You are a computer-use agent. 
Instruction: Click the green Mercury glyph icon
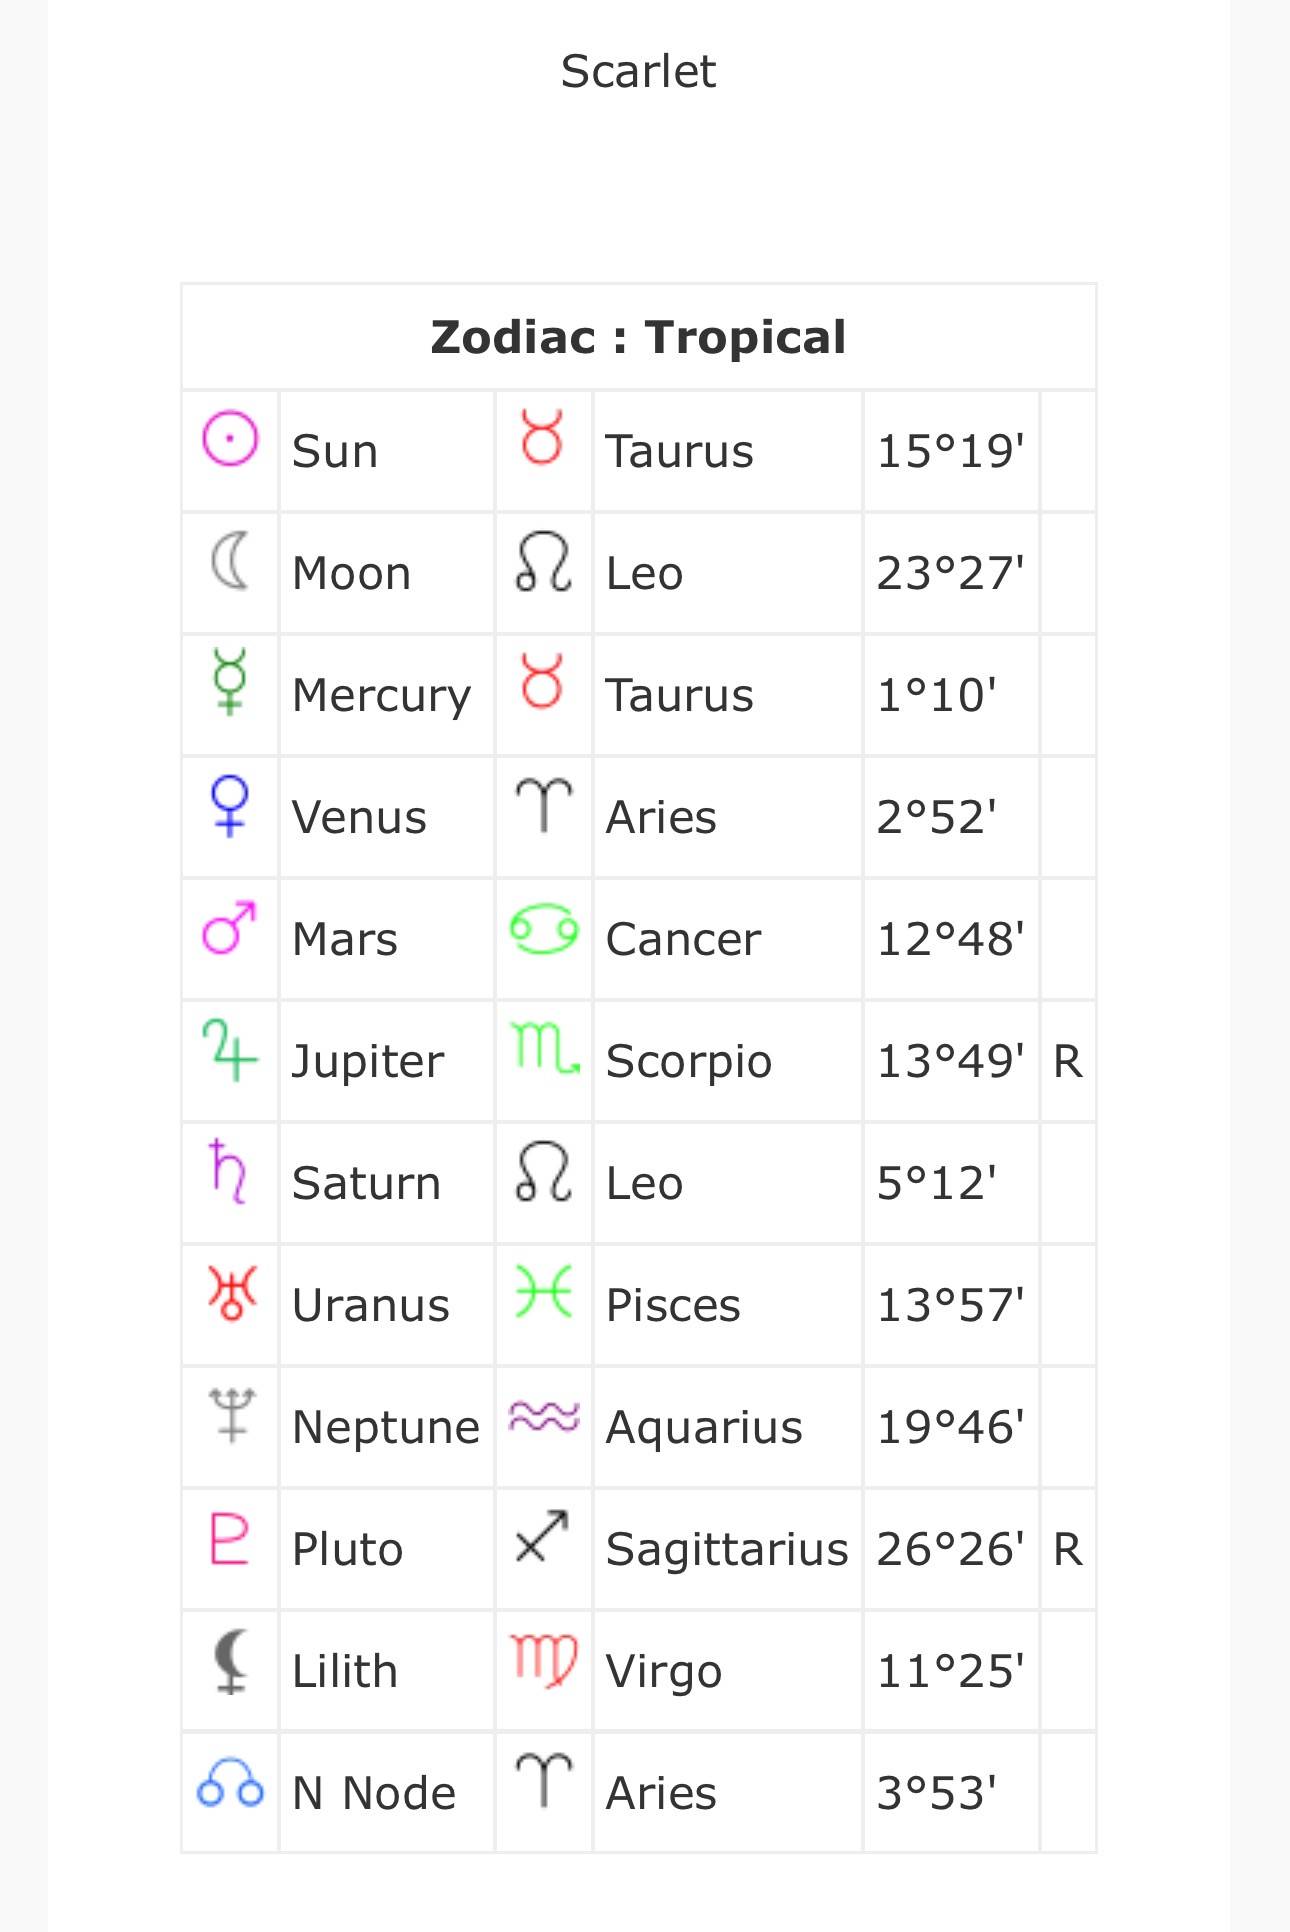click(x=230, y=681)
